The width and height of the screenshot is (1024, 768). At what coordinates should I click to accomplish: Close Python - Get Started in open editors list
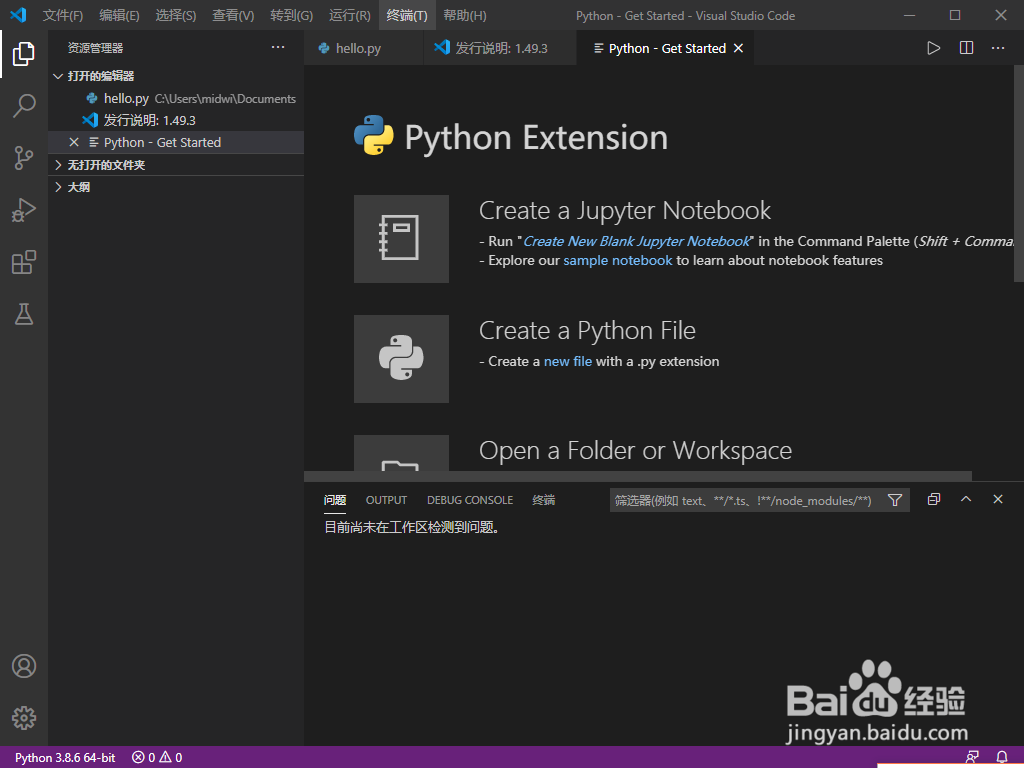click(x=74, y=142)
